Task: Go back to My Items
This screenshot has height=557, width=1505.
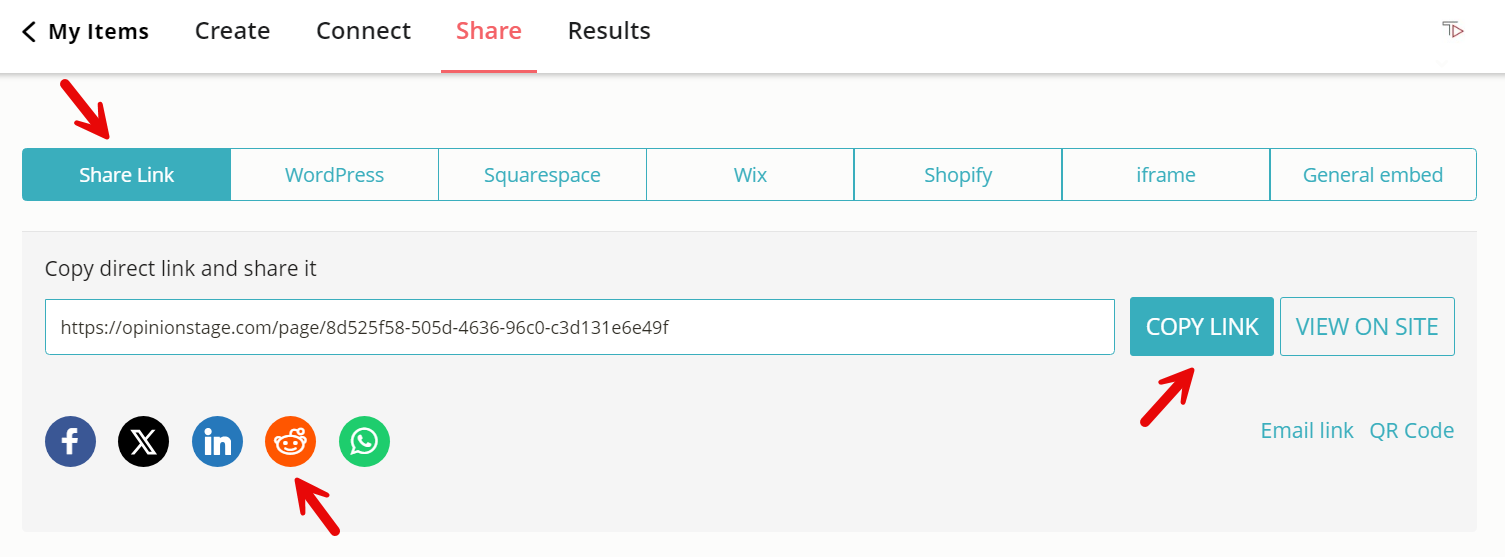Action: [85, 32]
